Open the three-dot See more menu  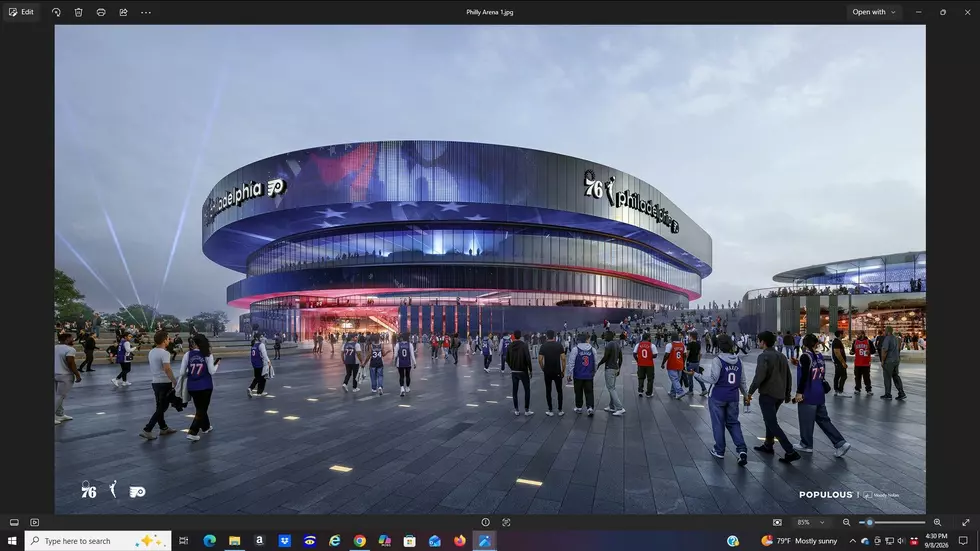[x=146, y=12]
